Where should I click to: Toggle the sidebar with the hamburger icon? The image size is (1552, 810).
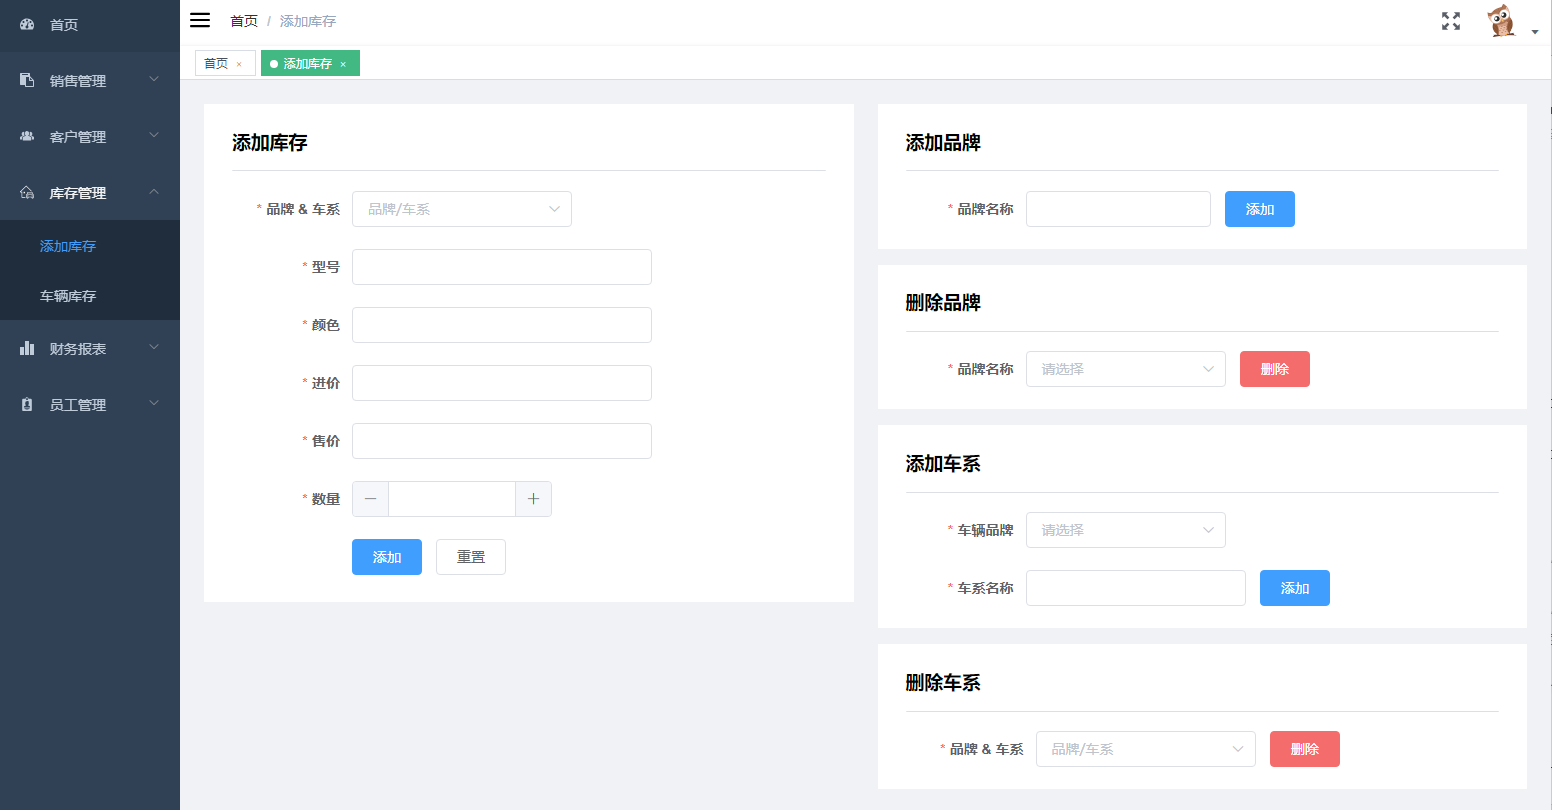pyautogui.click(x=199, y=19)
